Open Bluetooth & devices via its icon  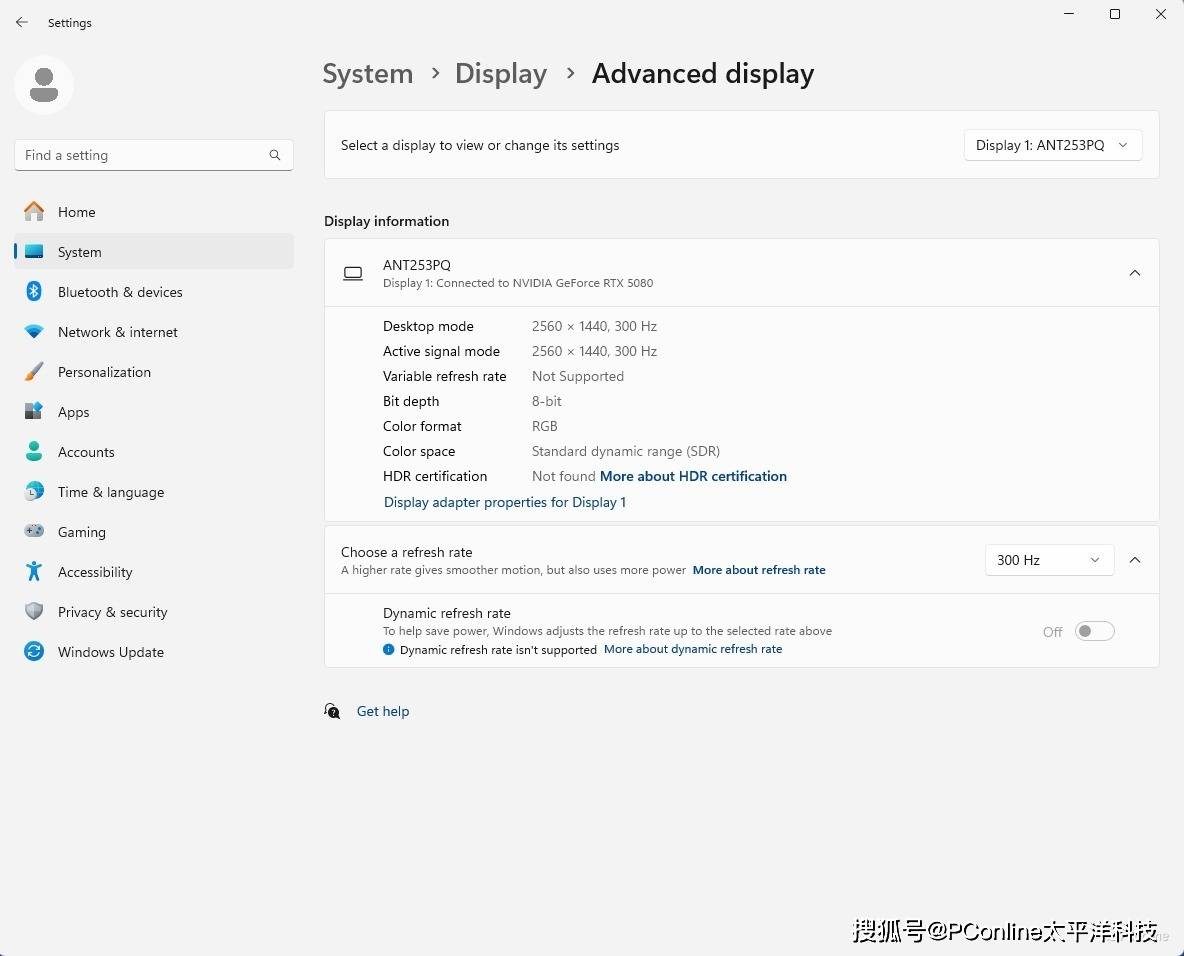pyautogui.click(x=34, y=292)
